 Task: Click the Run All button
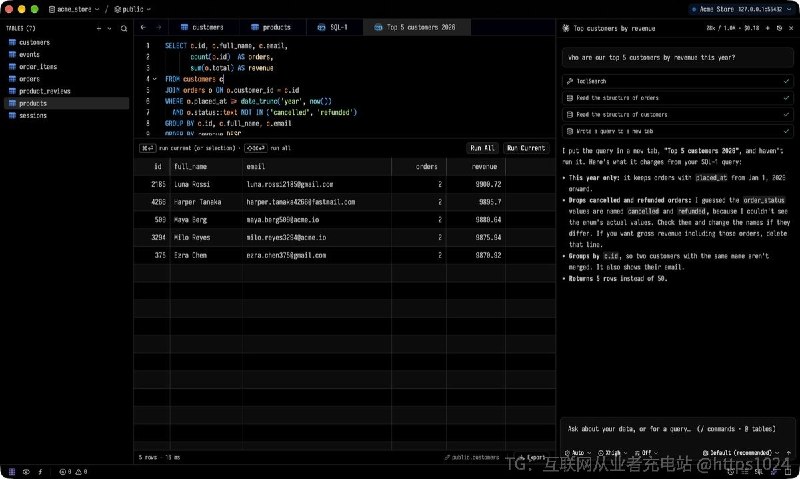coord(482,148)
